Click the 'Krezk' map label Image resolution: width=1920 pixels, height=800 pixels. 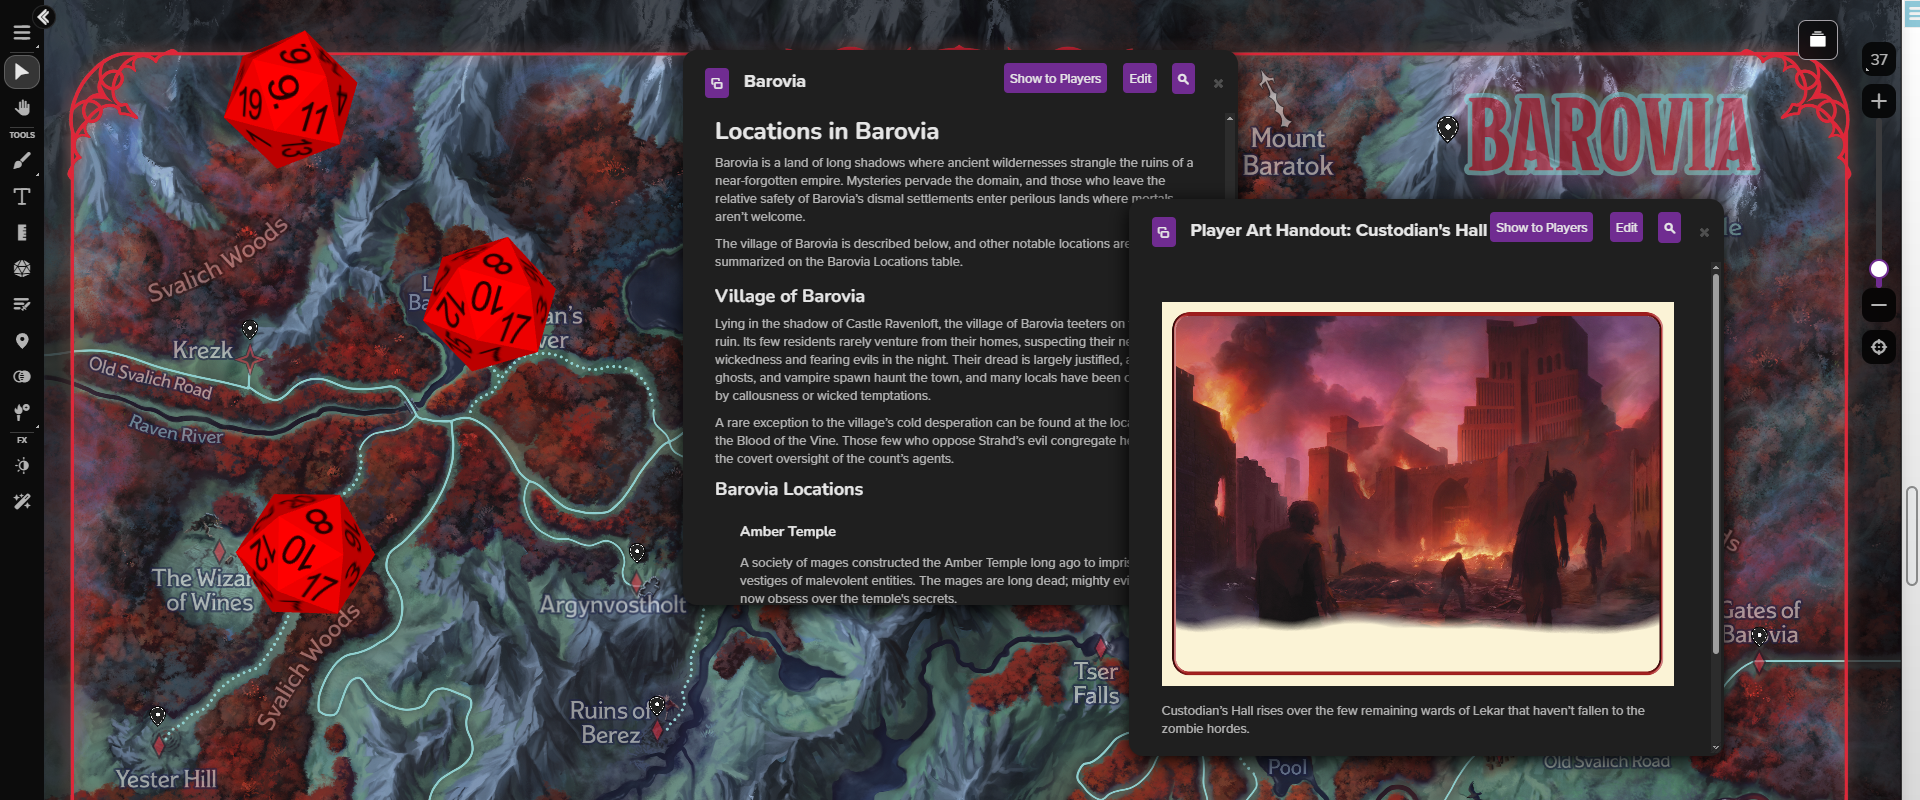(203, 350)
